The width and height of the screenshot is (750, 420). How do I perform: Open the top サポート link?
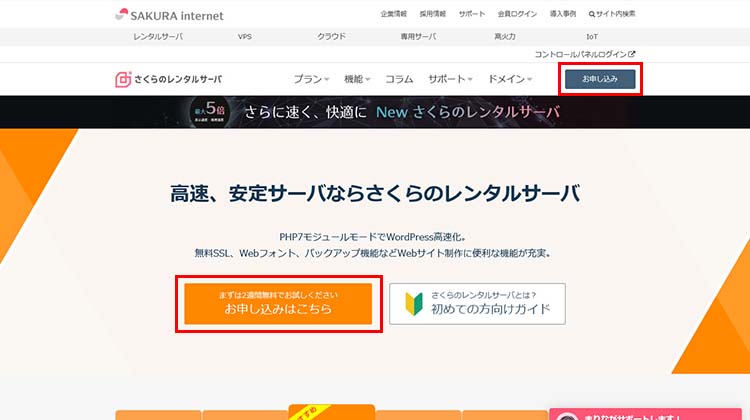tap(472, 14)
